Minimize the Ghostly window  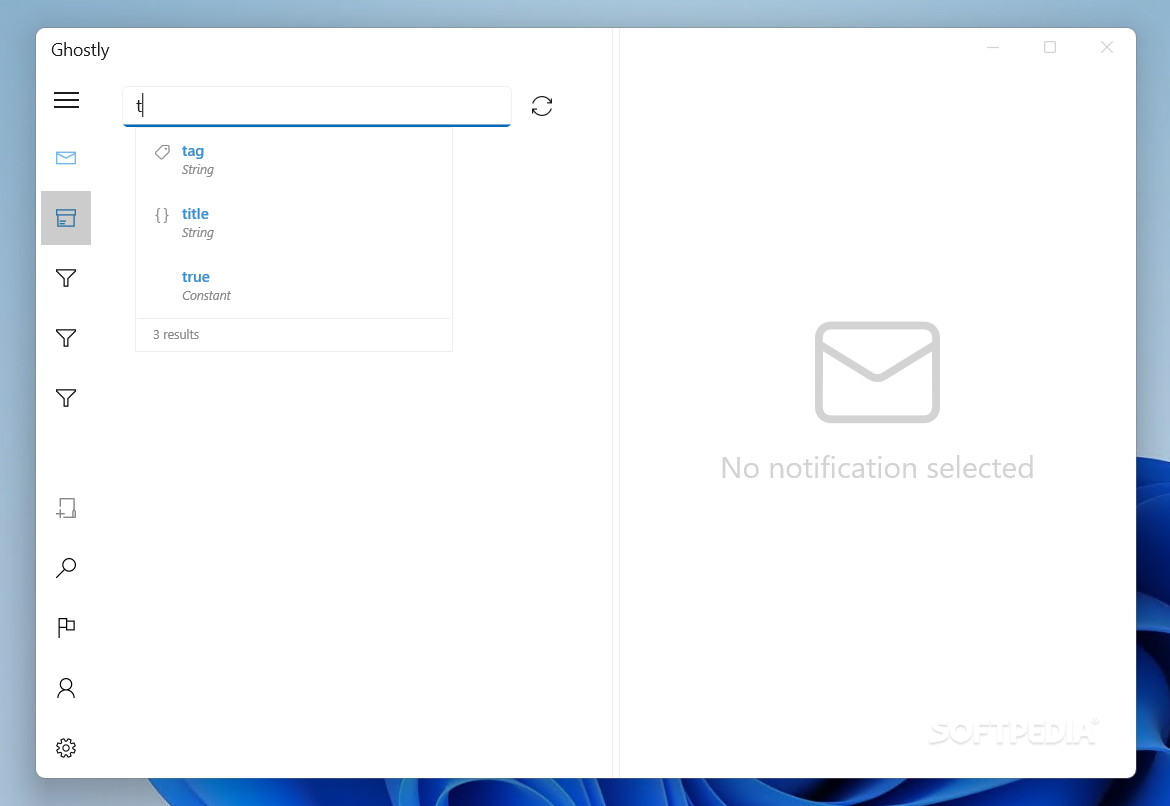(993, 47)
